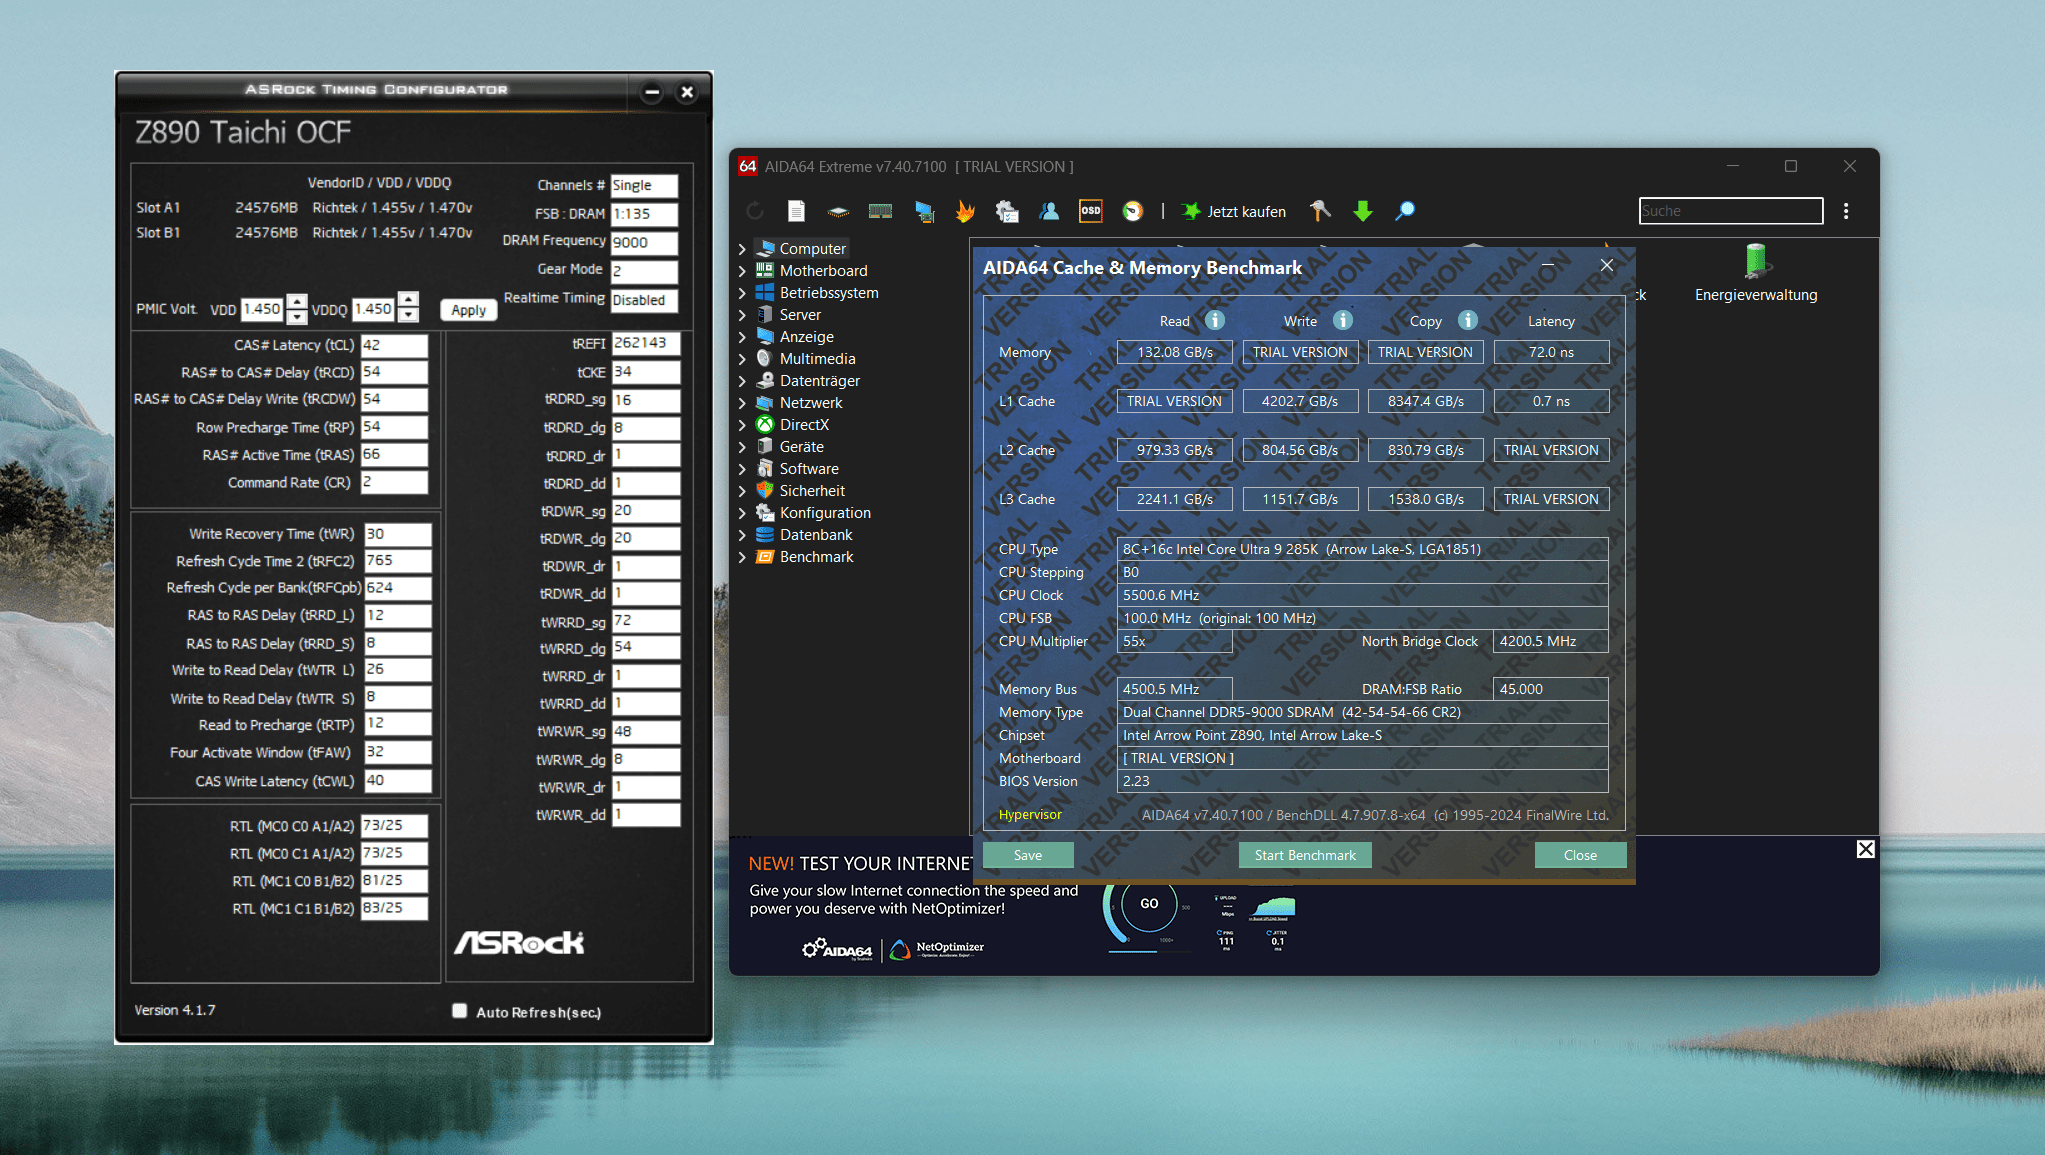Open the three-dot menu in AIDA64

(x=1846, y=211)
